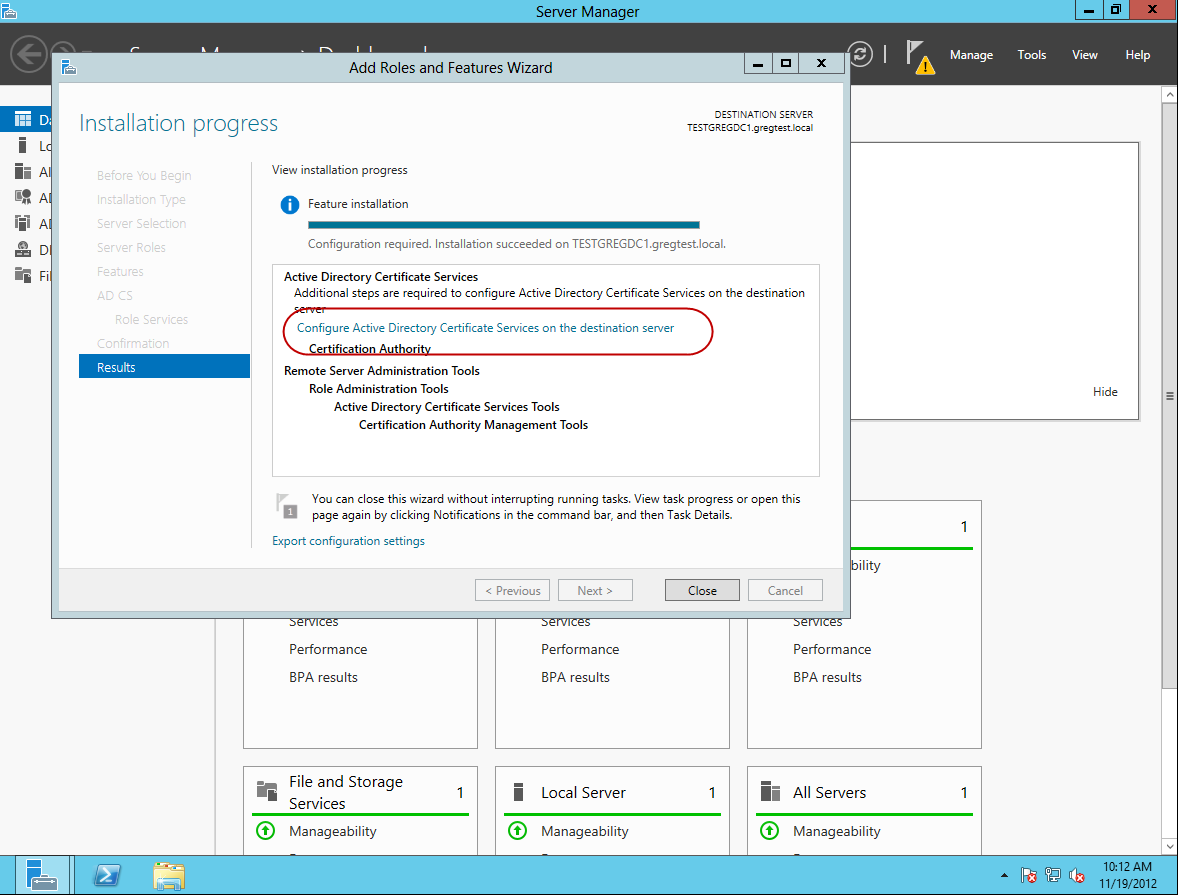Click Remote Server Administration Tools entry
1178x895 pixels.
[x=382, y=370]
